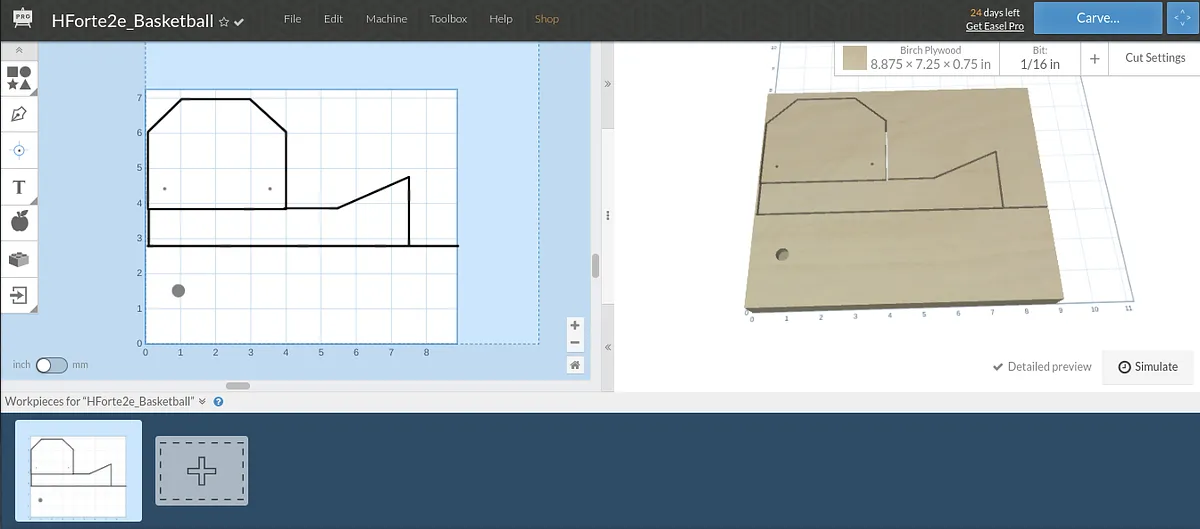
Task: Open the apple icon library
Action: 18,222
